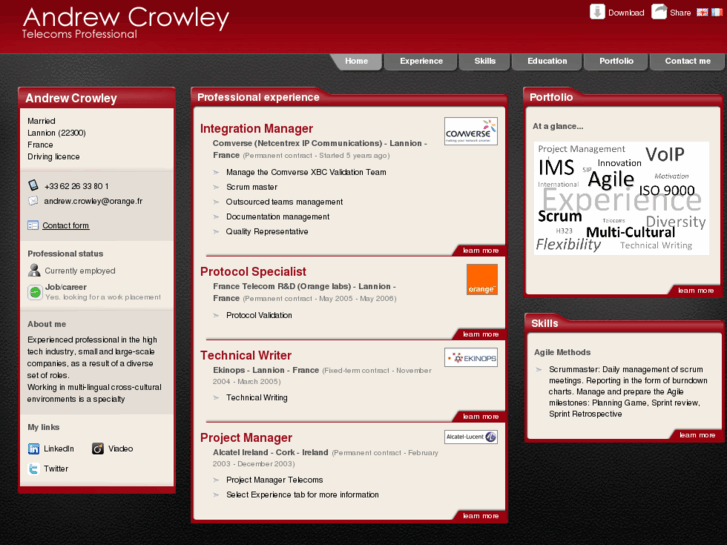Open the LinkedIn icon
Screen dimensions: 727x545
click(x=33, y=449)
